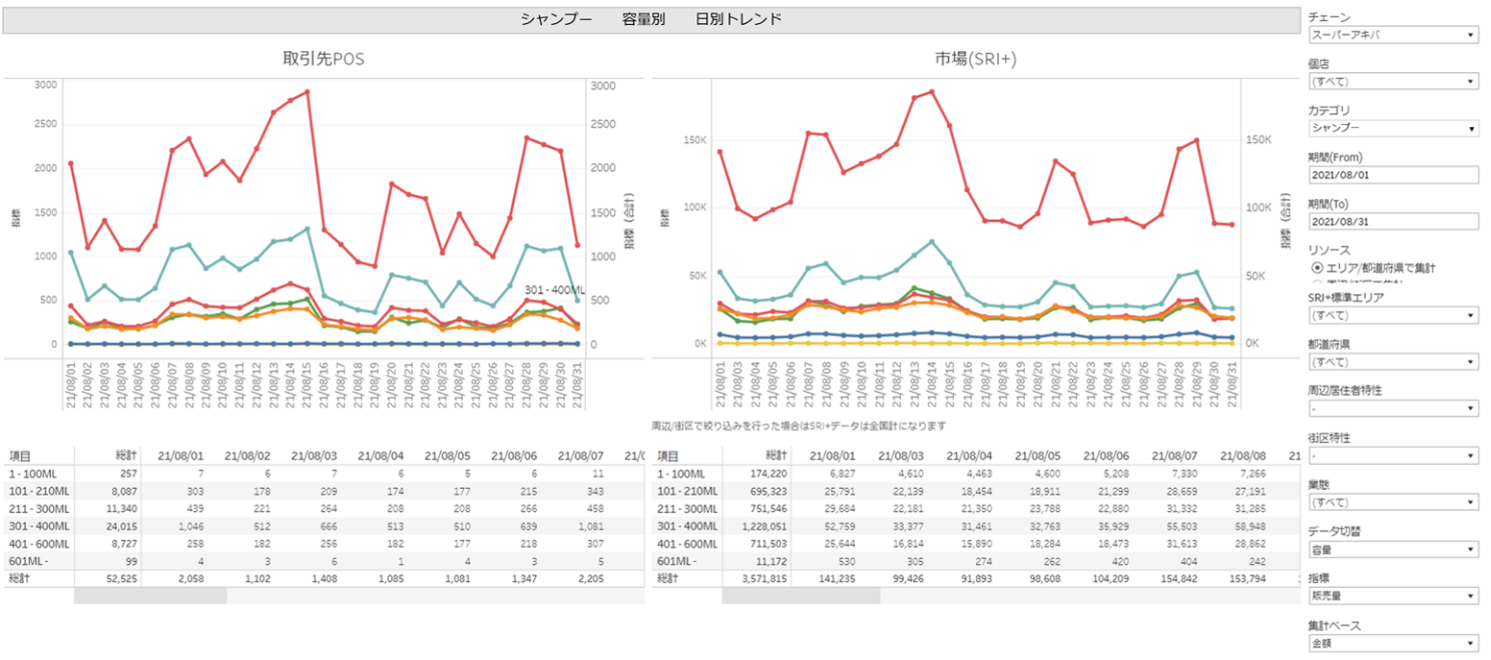Open the 街区特性 dropdown
This screenshot has width=1491, height=660.
click(1393, 456)
